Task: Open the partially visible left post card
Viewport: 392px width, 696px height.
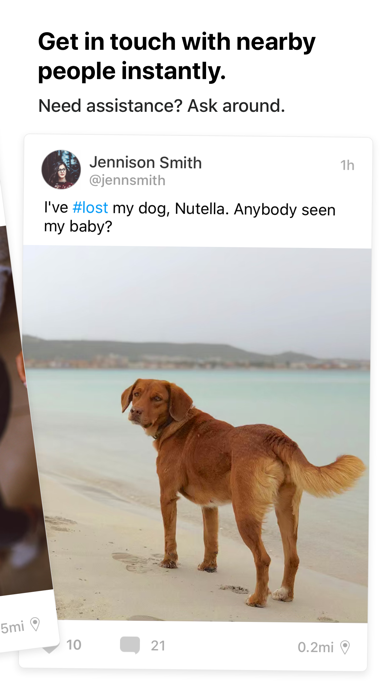Action: 23,444
